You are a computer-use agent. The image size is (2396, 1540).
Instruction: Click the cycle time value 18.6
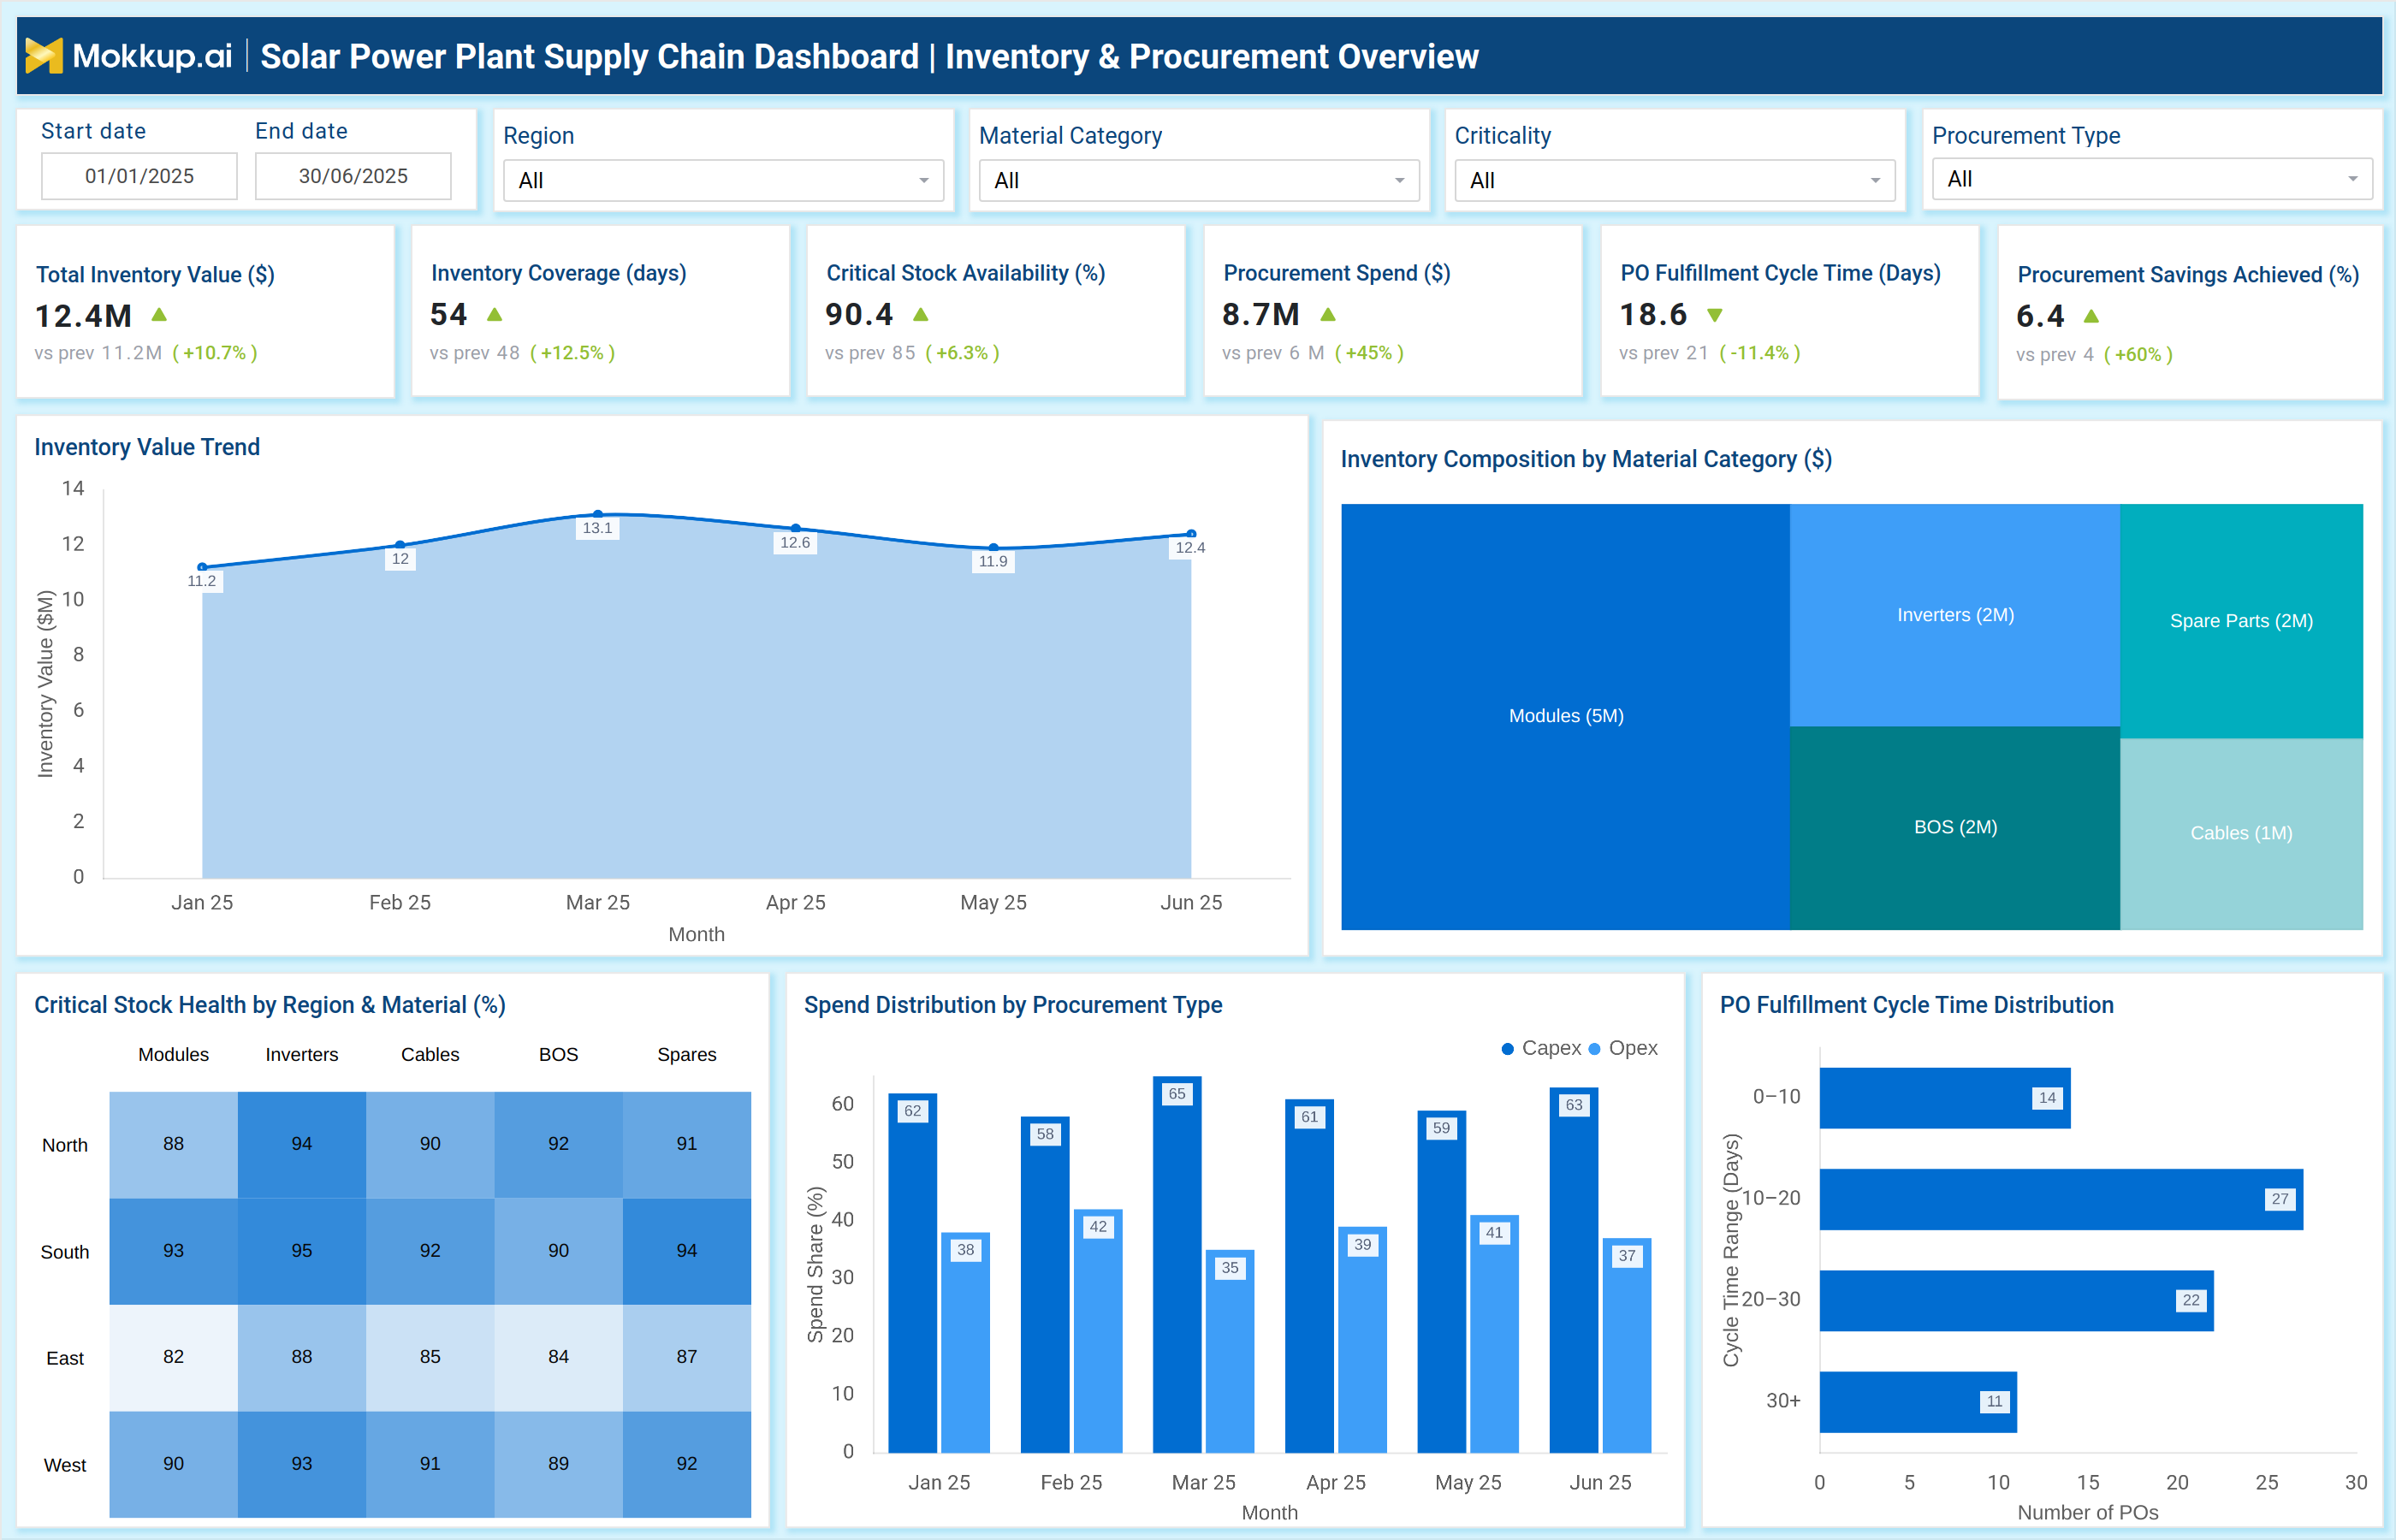[x=1653, y=314]
